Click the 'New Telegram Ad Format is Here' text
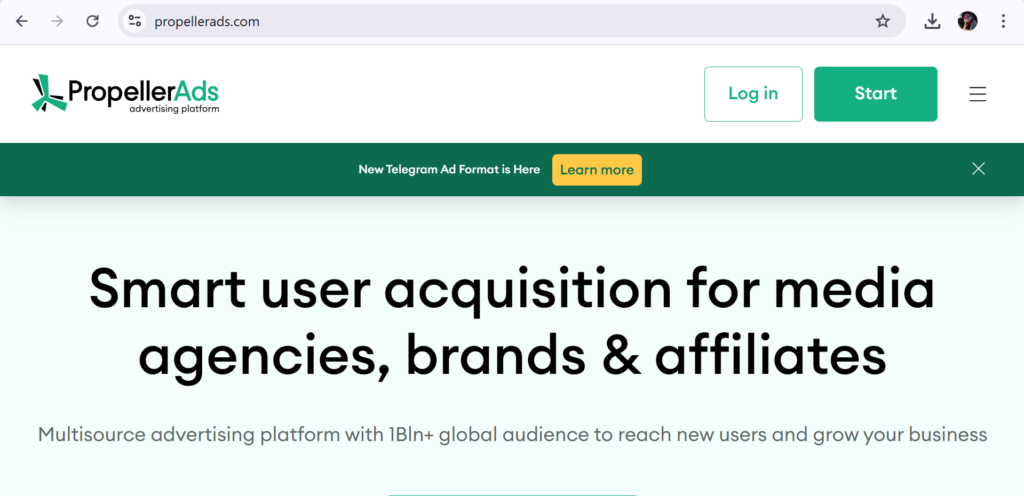Screen dimensions: 1024x496 pos(449,170)
